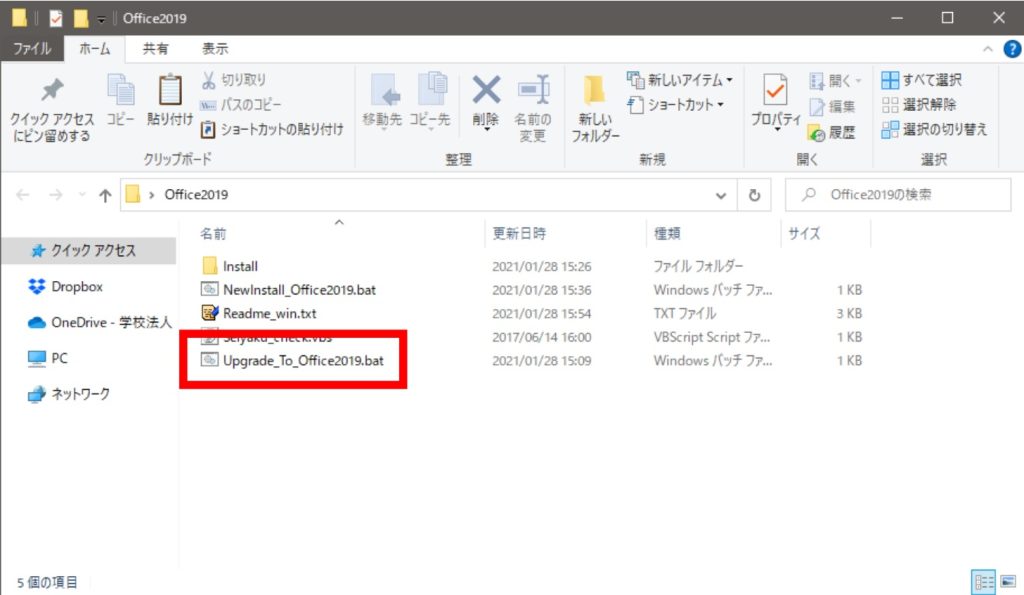Navigate forward with the right arrow
Viewport: 1024px width, 595px height.
pyautogui.click(x=56, y=195)
